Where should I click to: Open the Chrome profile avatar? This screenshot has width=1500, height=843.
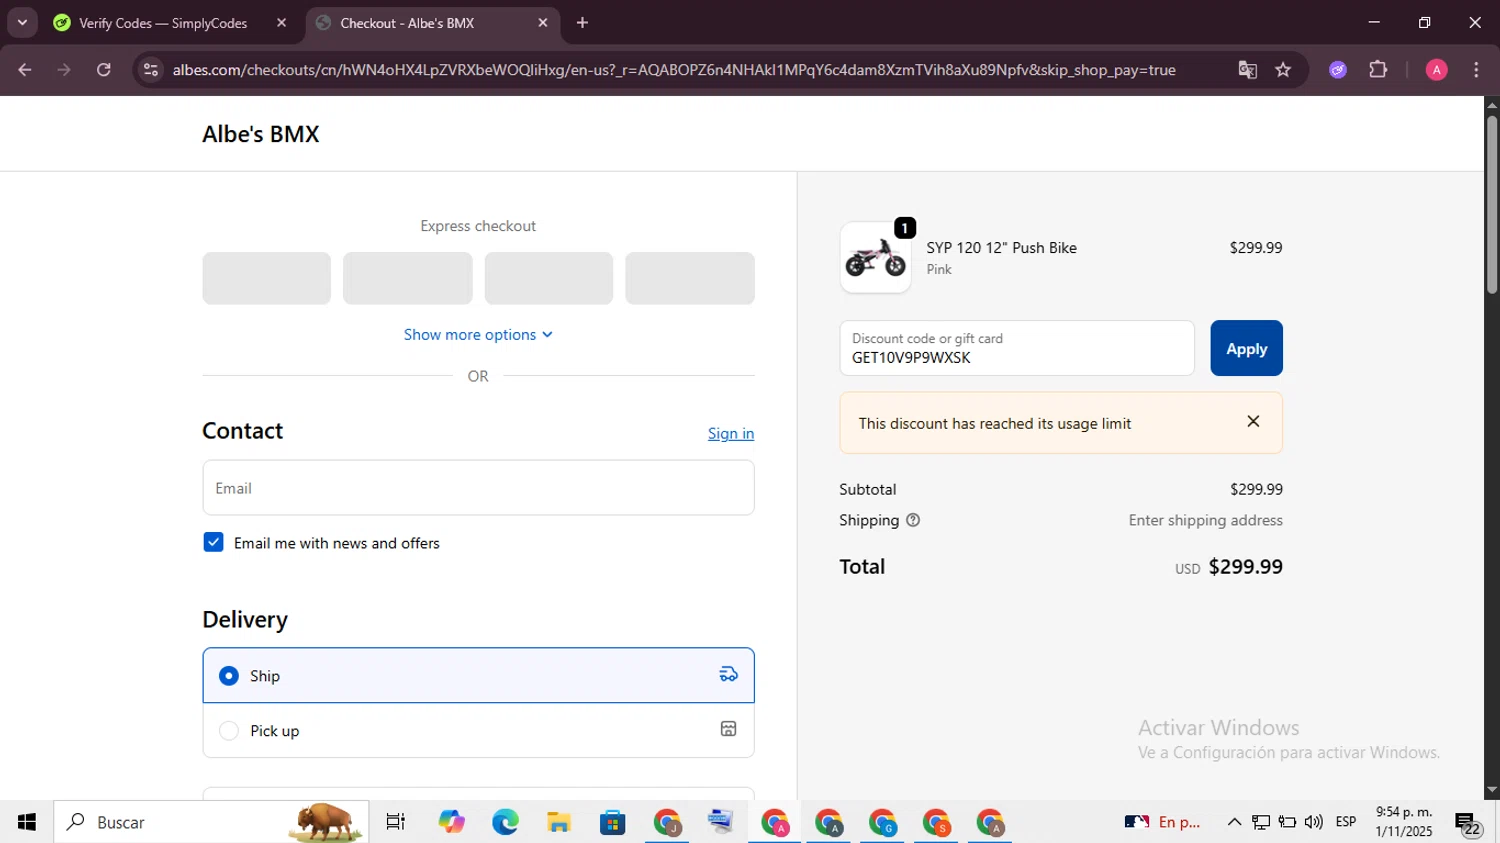[1436, 70]
